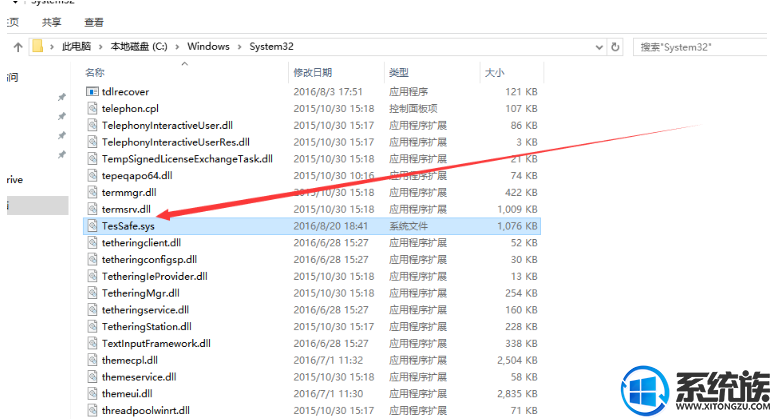Viewport: 770px width, 419px height.
Task: Click the 系统文件 type cell
Action: [409, 226]
